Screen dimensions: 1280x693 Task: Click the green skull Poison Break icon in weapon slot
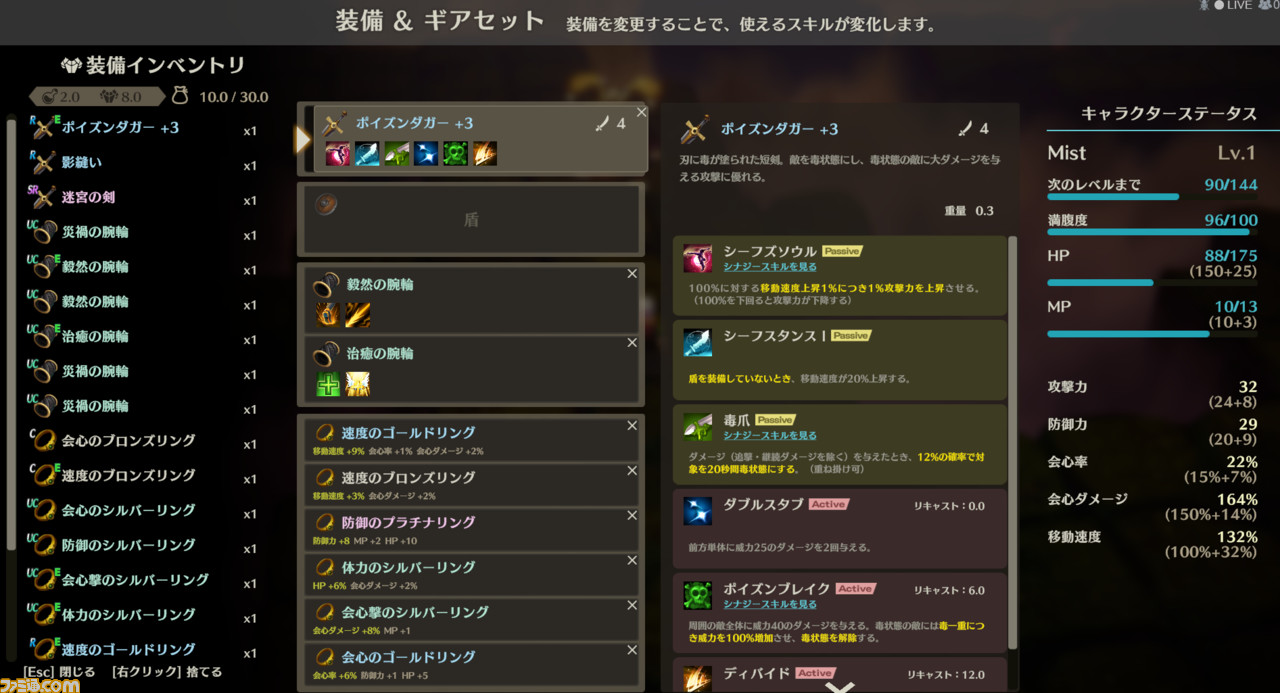(x=455, y=154)
